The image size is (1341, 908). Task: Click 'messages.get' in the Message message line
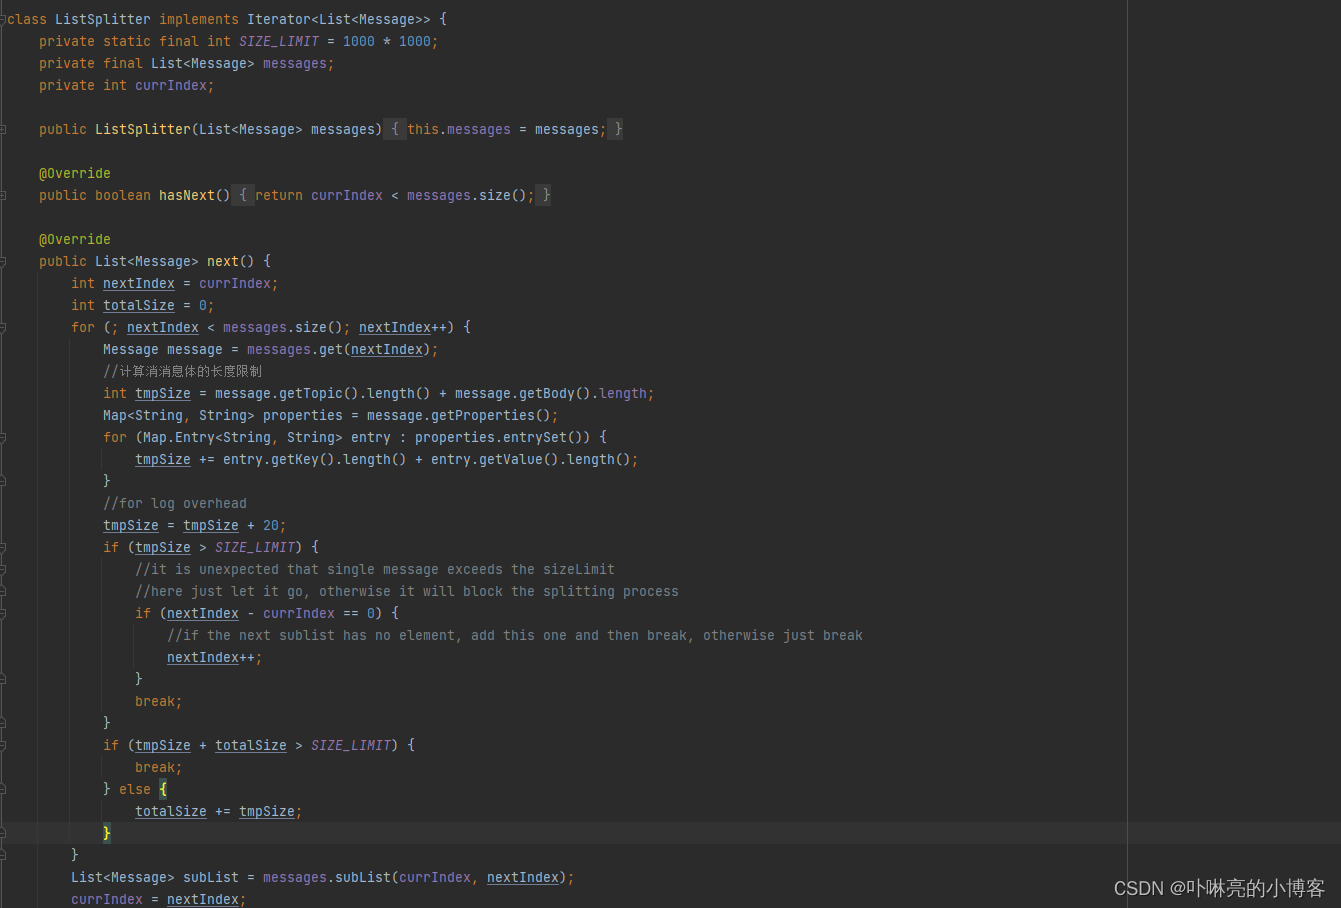pyautogui.click(x=295, y=349)
